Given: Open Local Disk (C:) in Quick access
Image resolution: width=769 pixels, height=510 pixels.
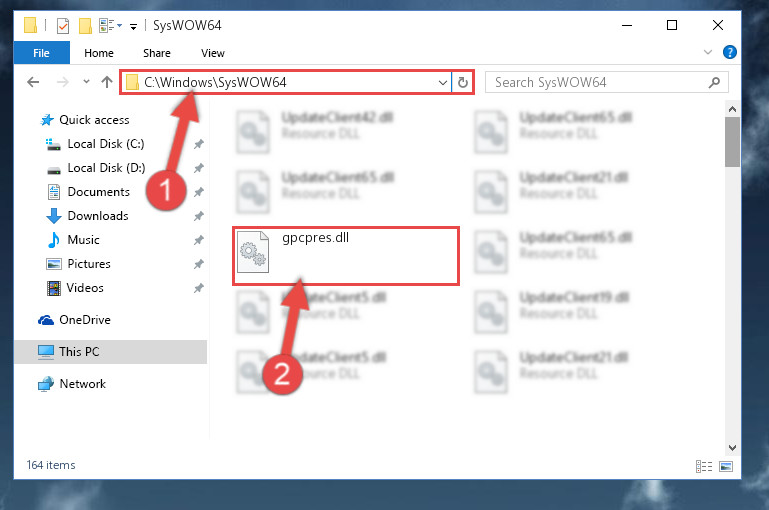Looking at the screenshot, I should tap(105, 144).
